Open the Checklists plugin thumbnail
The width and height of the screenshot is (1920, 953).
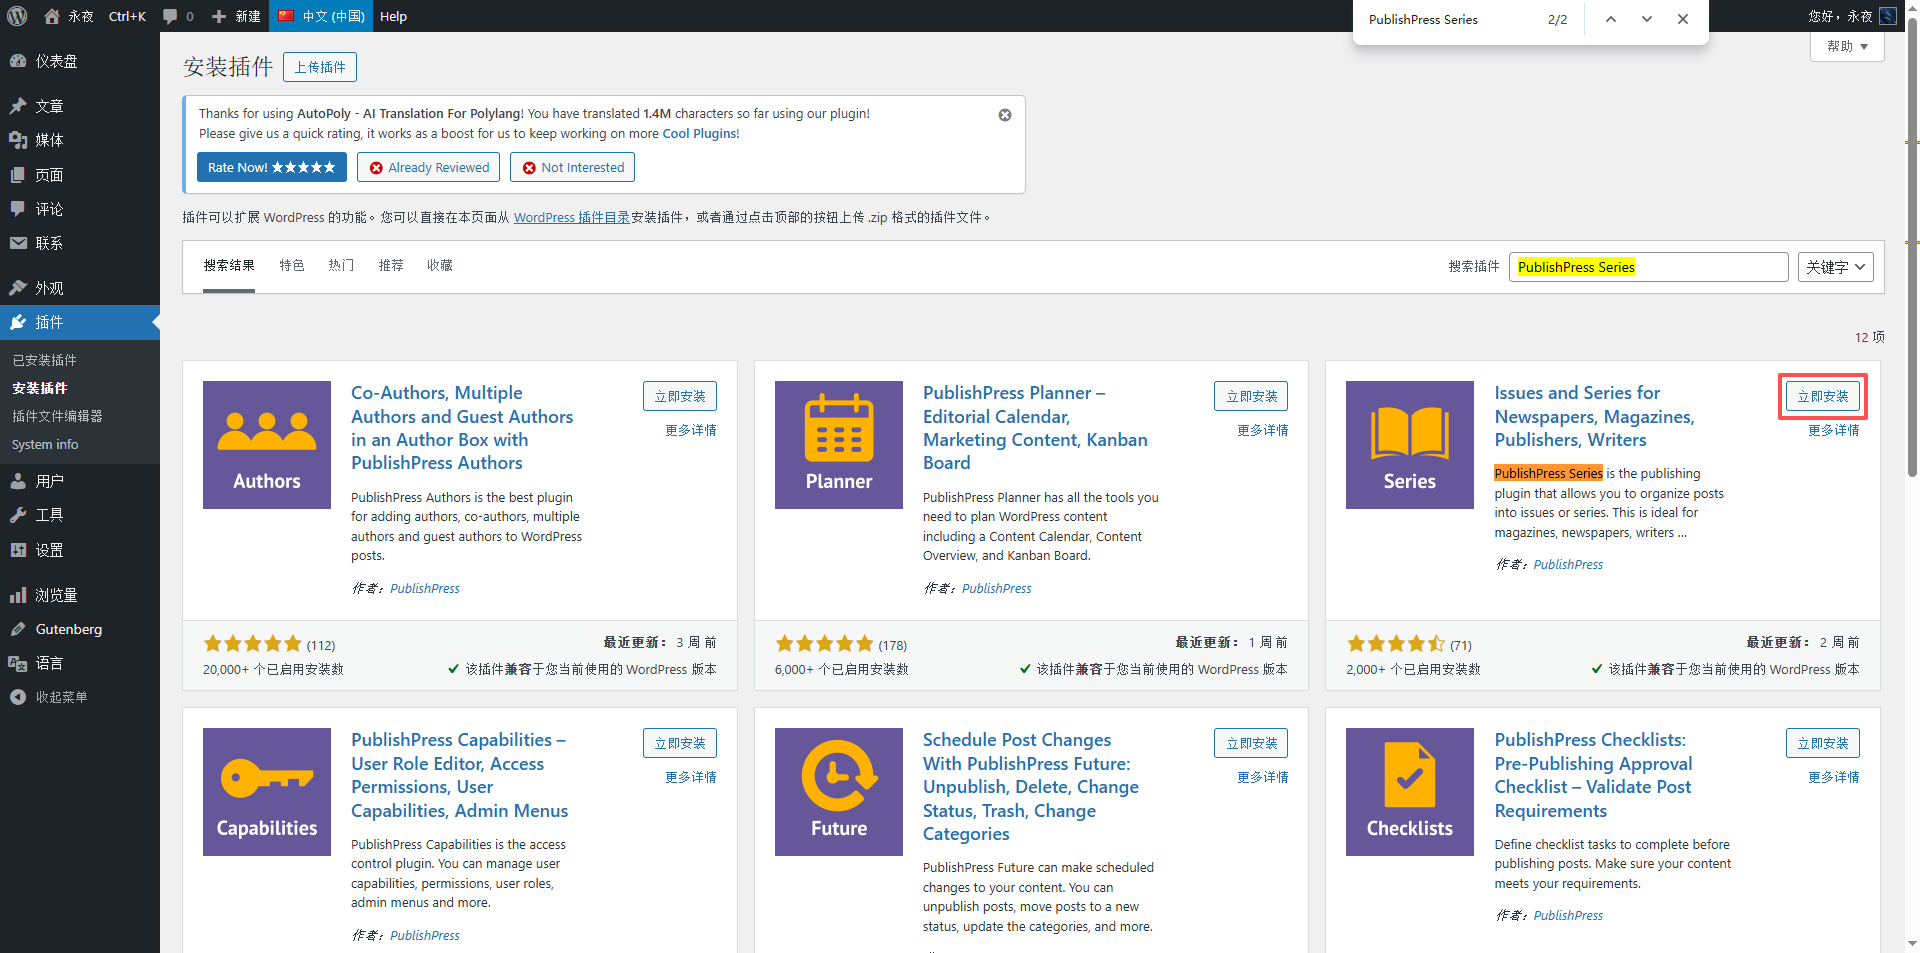[x=1410, y=792]
